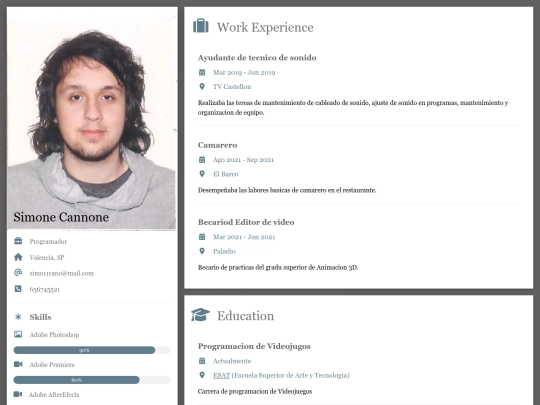Click the Education heading

pos(246,316)
